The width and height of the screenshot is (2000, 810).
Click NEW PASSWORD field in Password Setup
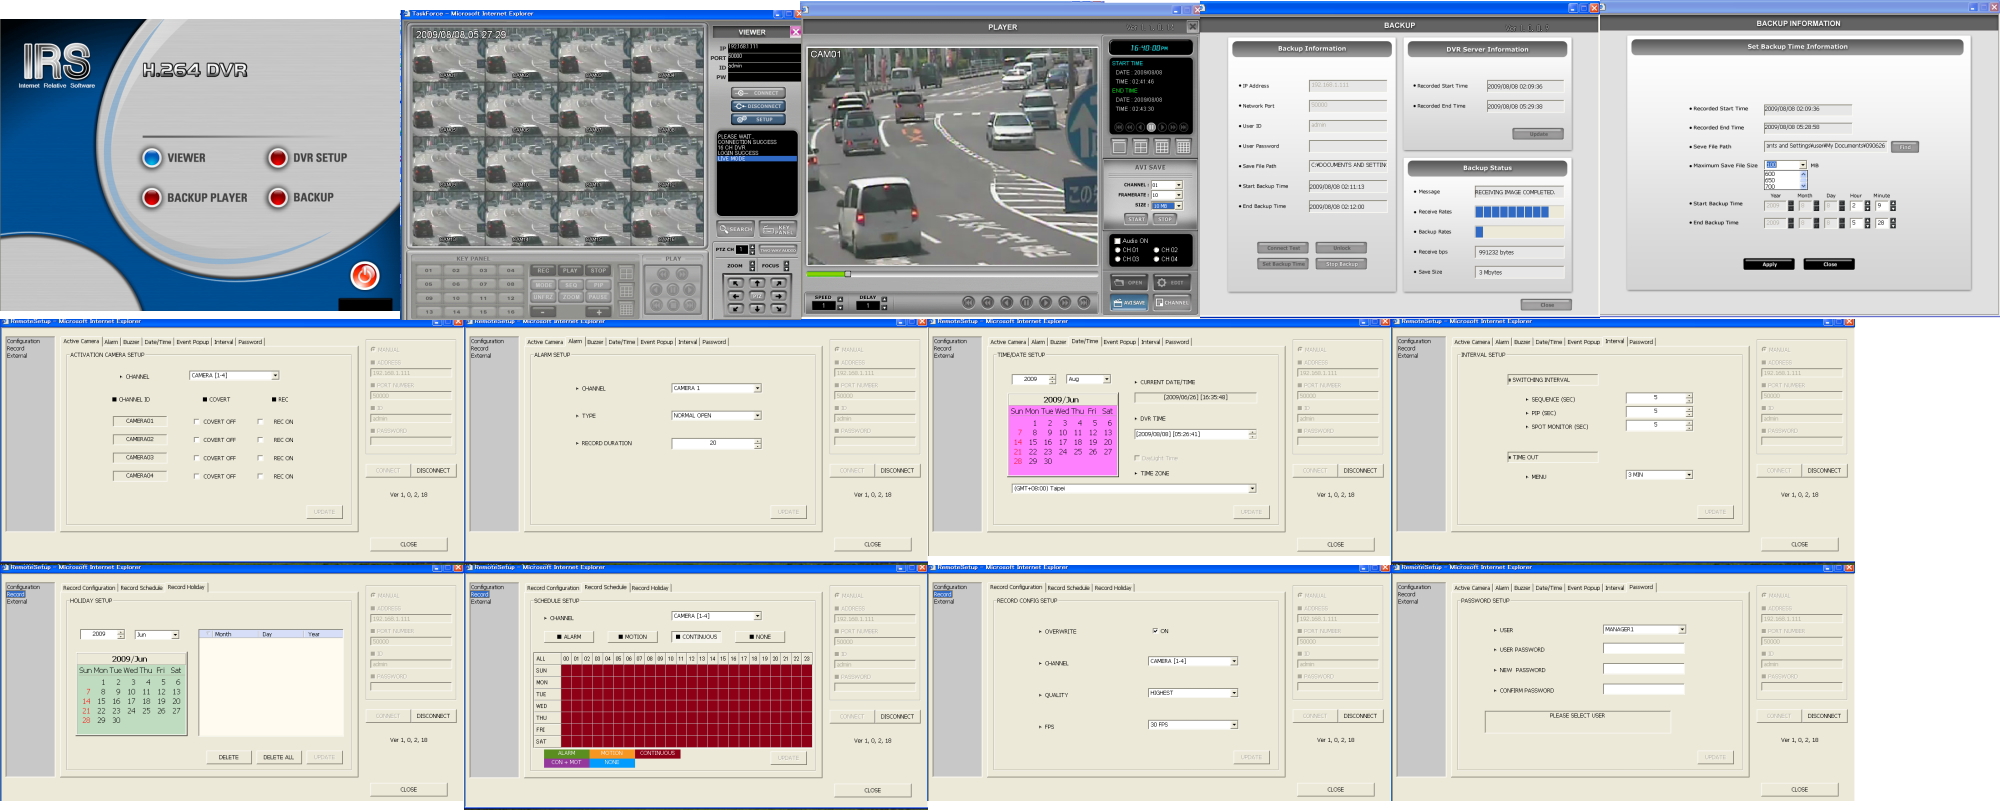(x=1643, y=669)
